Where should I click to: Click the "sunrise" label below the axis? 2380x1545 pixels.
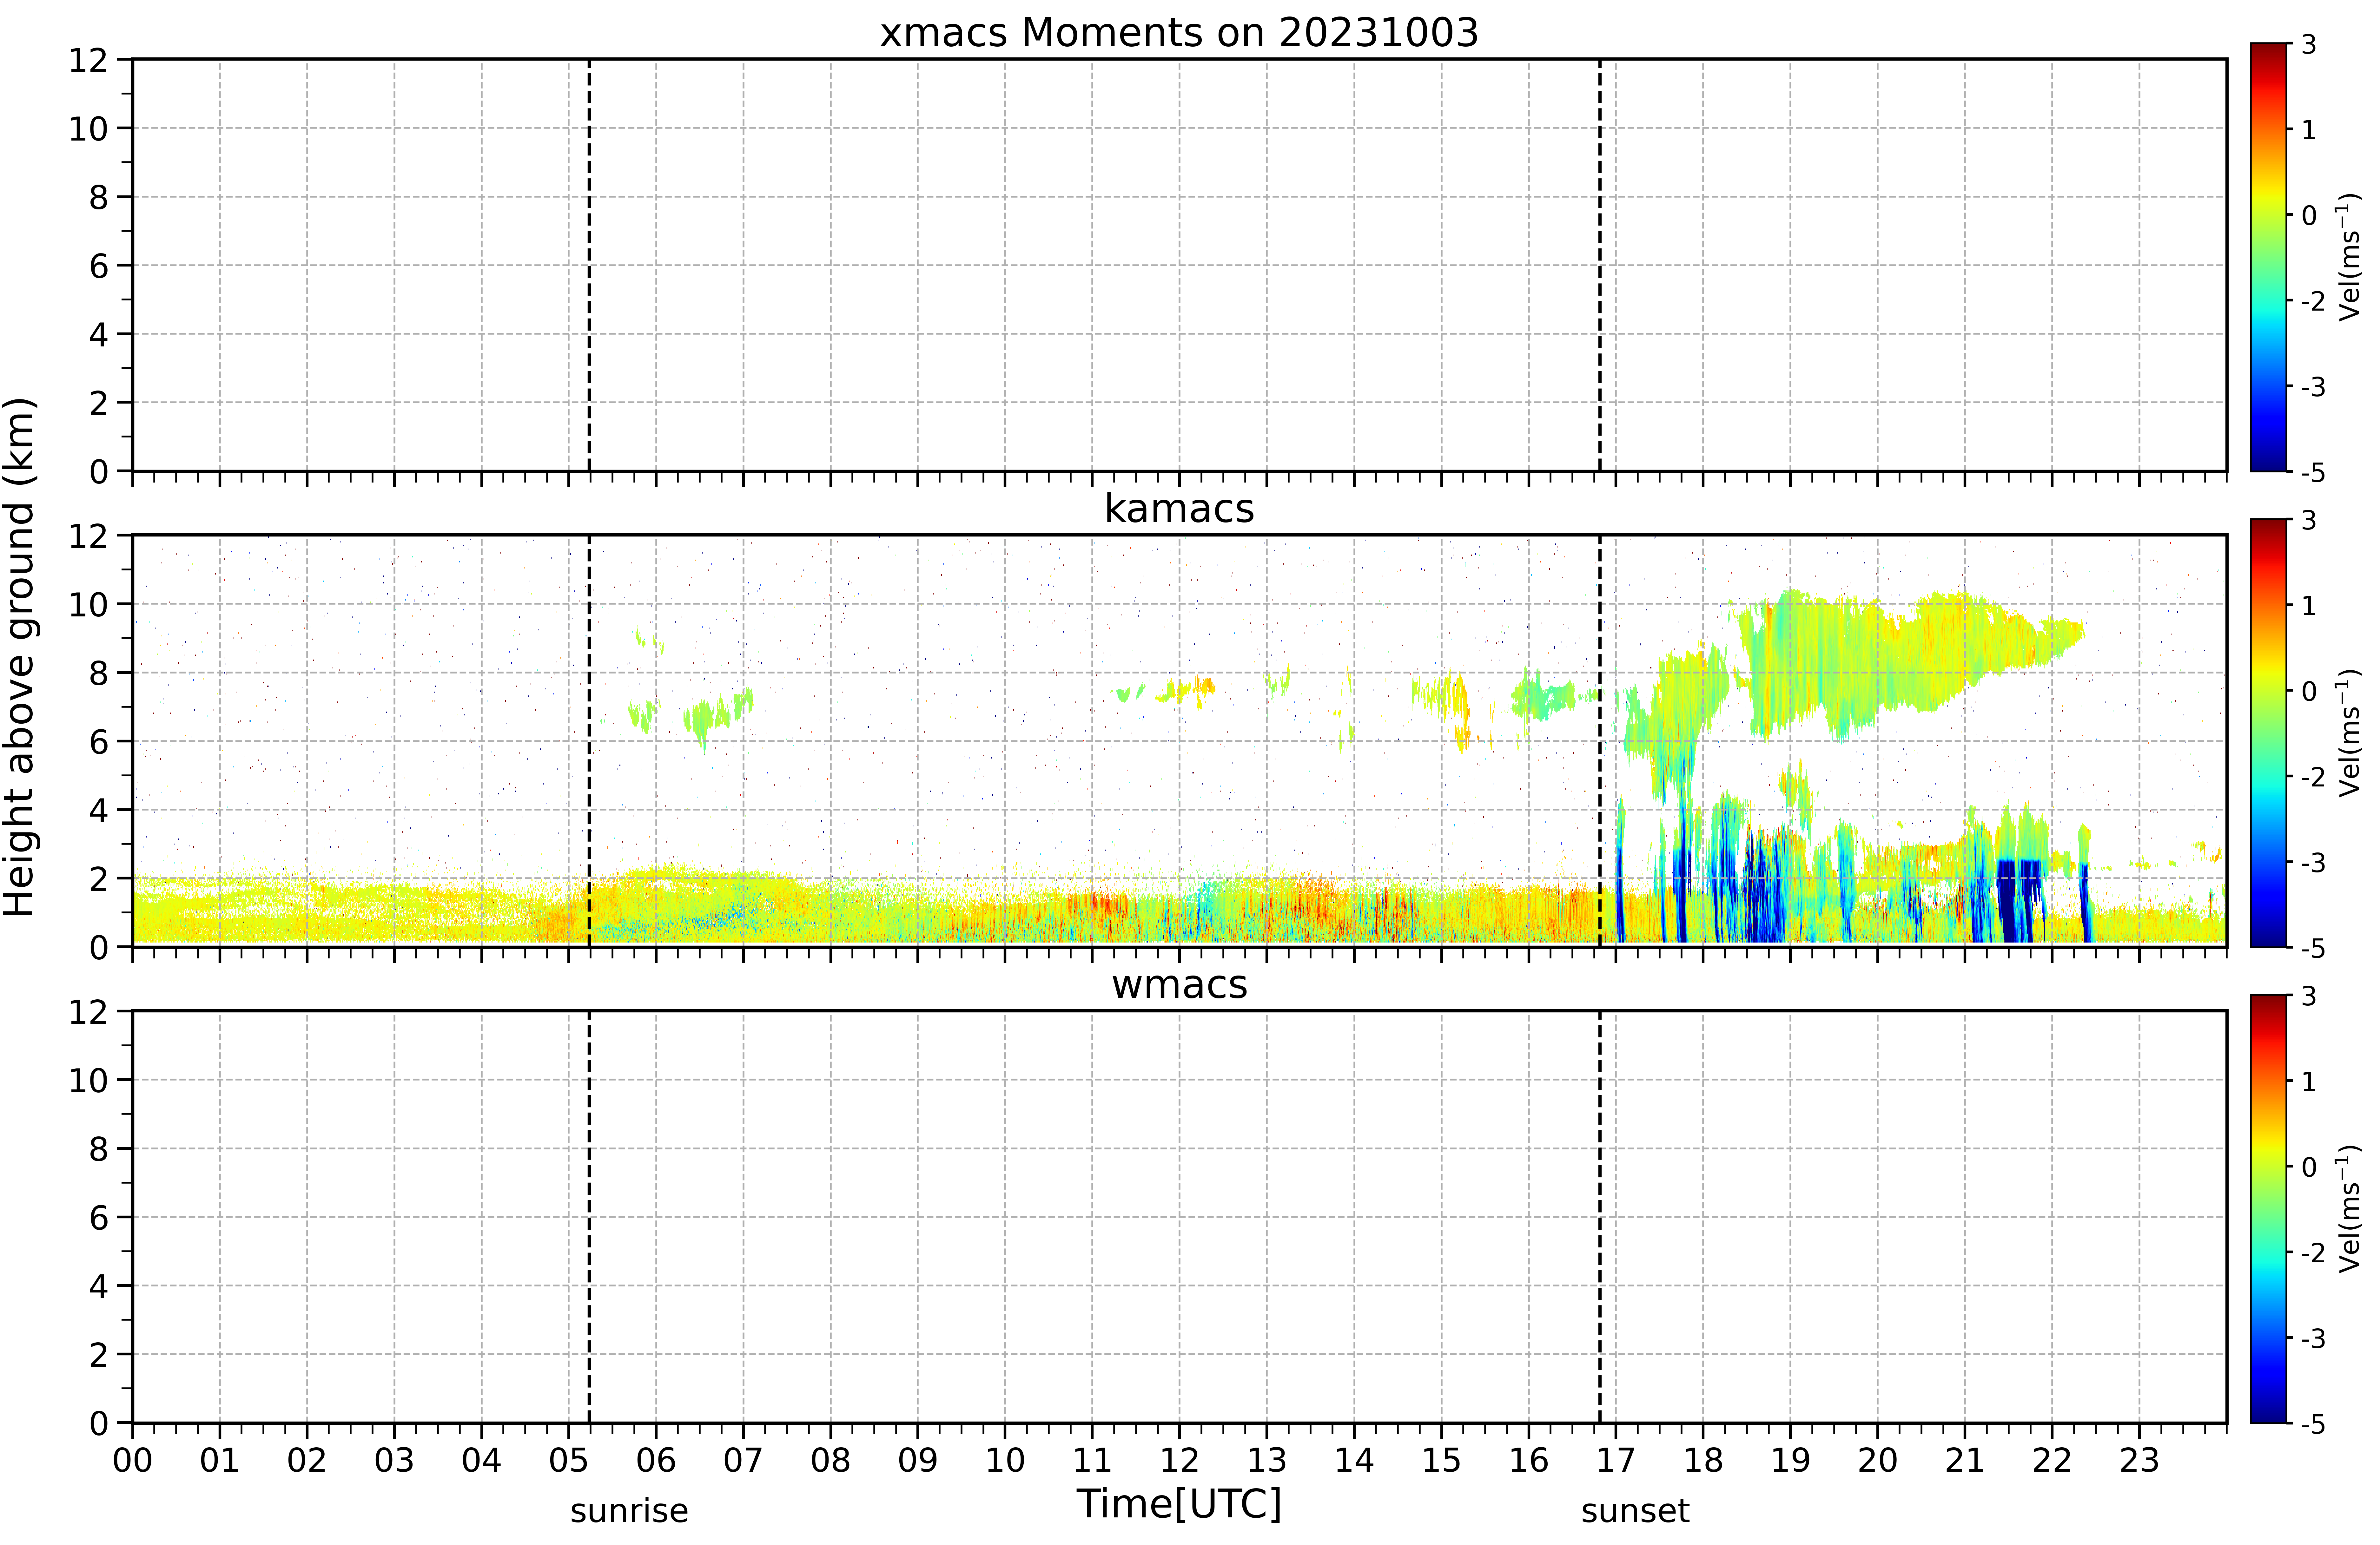pos(629,1511)
